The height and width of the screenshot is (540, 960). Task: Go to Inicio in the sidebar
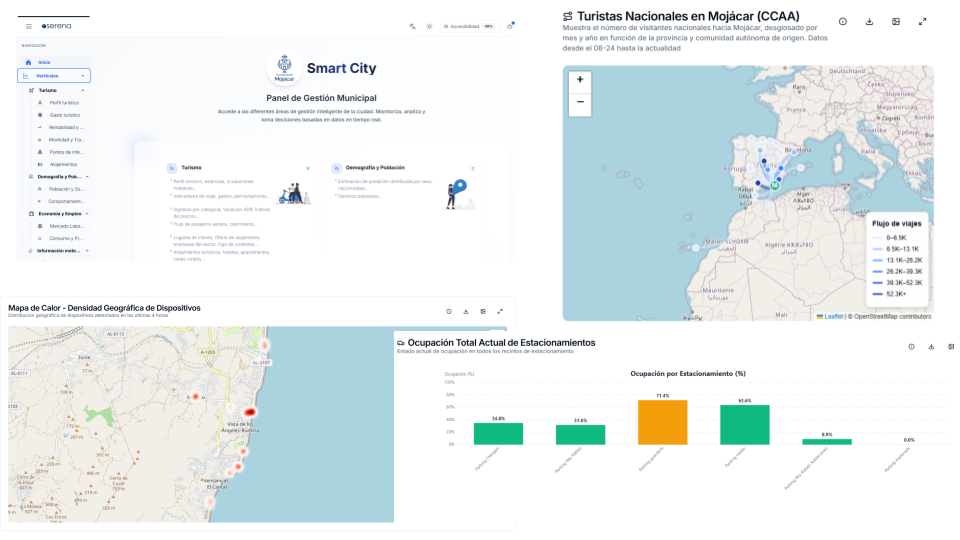coord(44,62)
